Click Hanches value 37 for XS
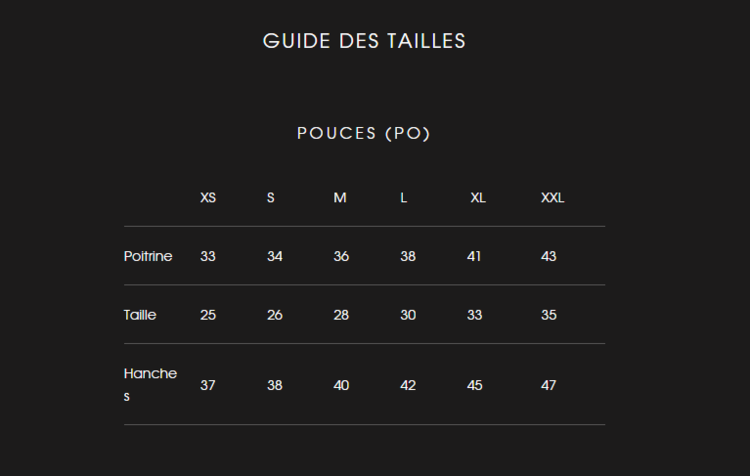Screen dimensions: 750x476 point(208,385)
